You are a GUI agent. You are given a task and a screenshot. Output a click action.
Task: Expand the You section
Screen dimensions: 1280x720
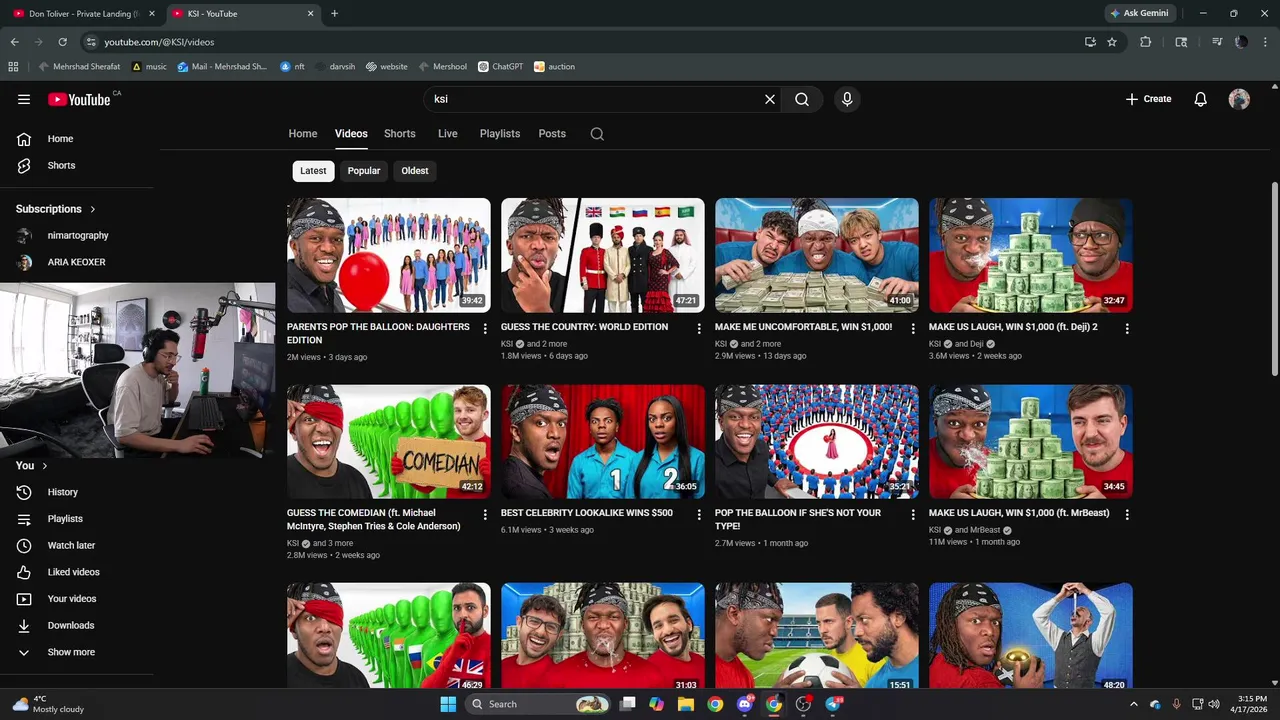click(x=32, y=466)
